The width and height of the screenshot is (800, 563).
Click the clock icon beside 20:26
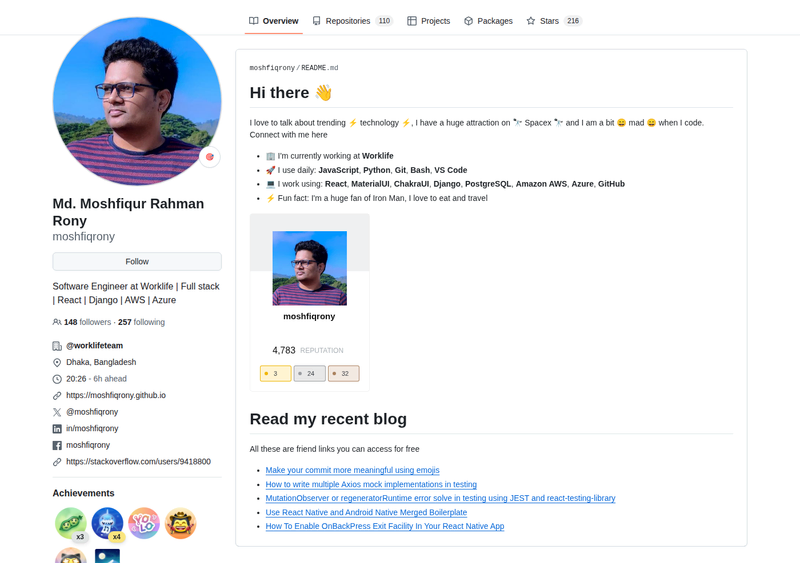pos(57,379)
